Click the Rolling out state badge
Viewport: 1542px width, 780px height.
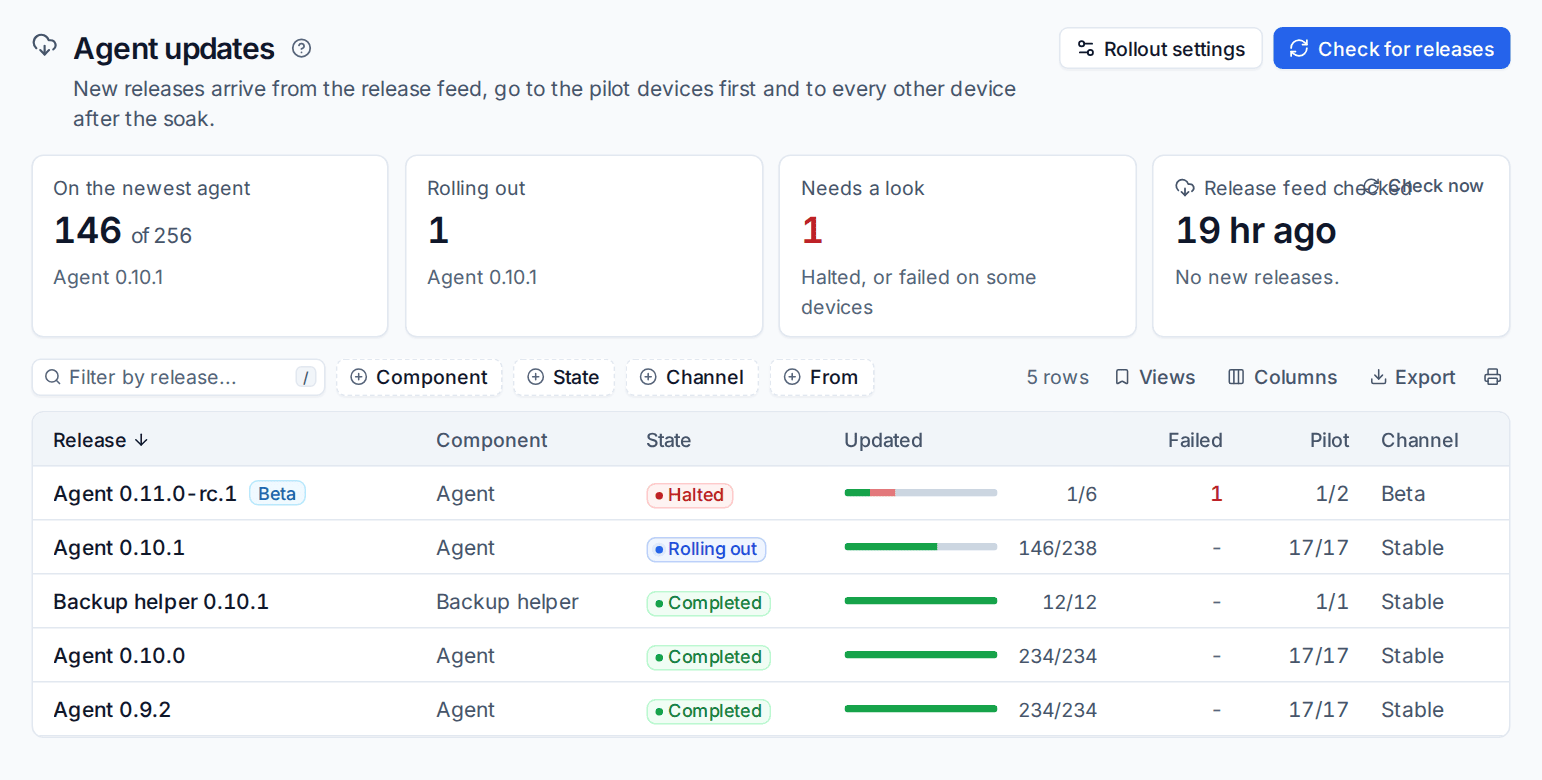[706, 549]
